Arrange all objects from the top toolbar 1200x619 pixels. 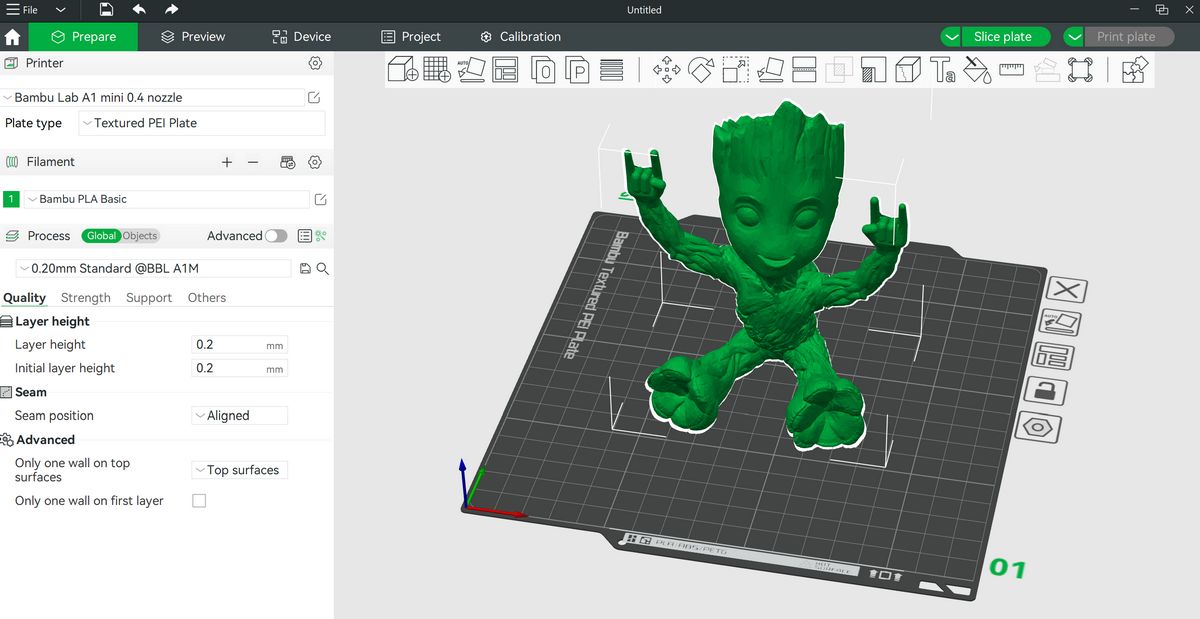click(x=505, y=70)
